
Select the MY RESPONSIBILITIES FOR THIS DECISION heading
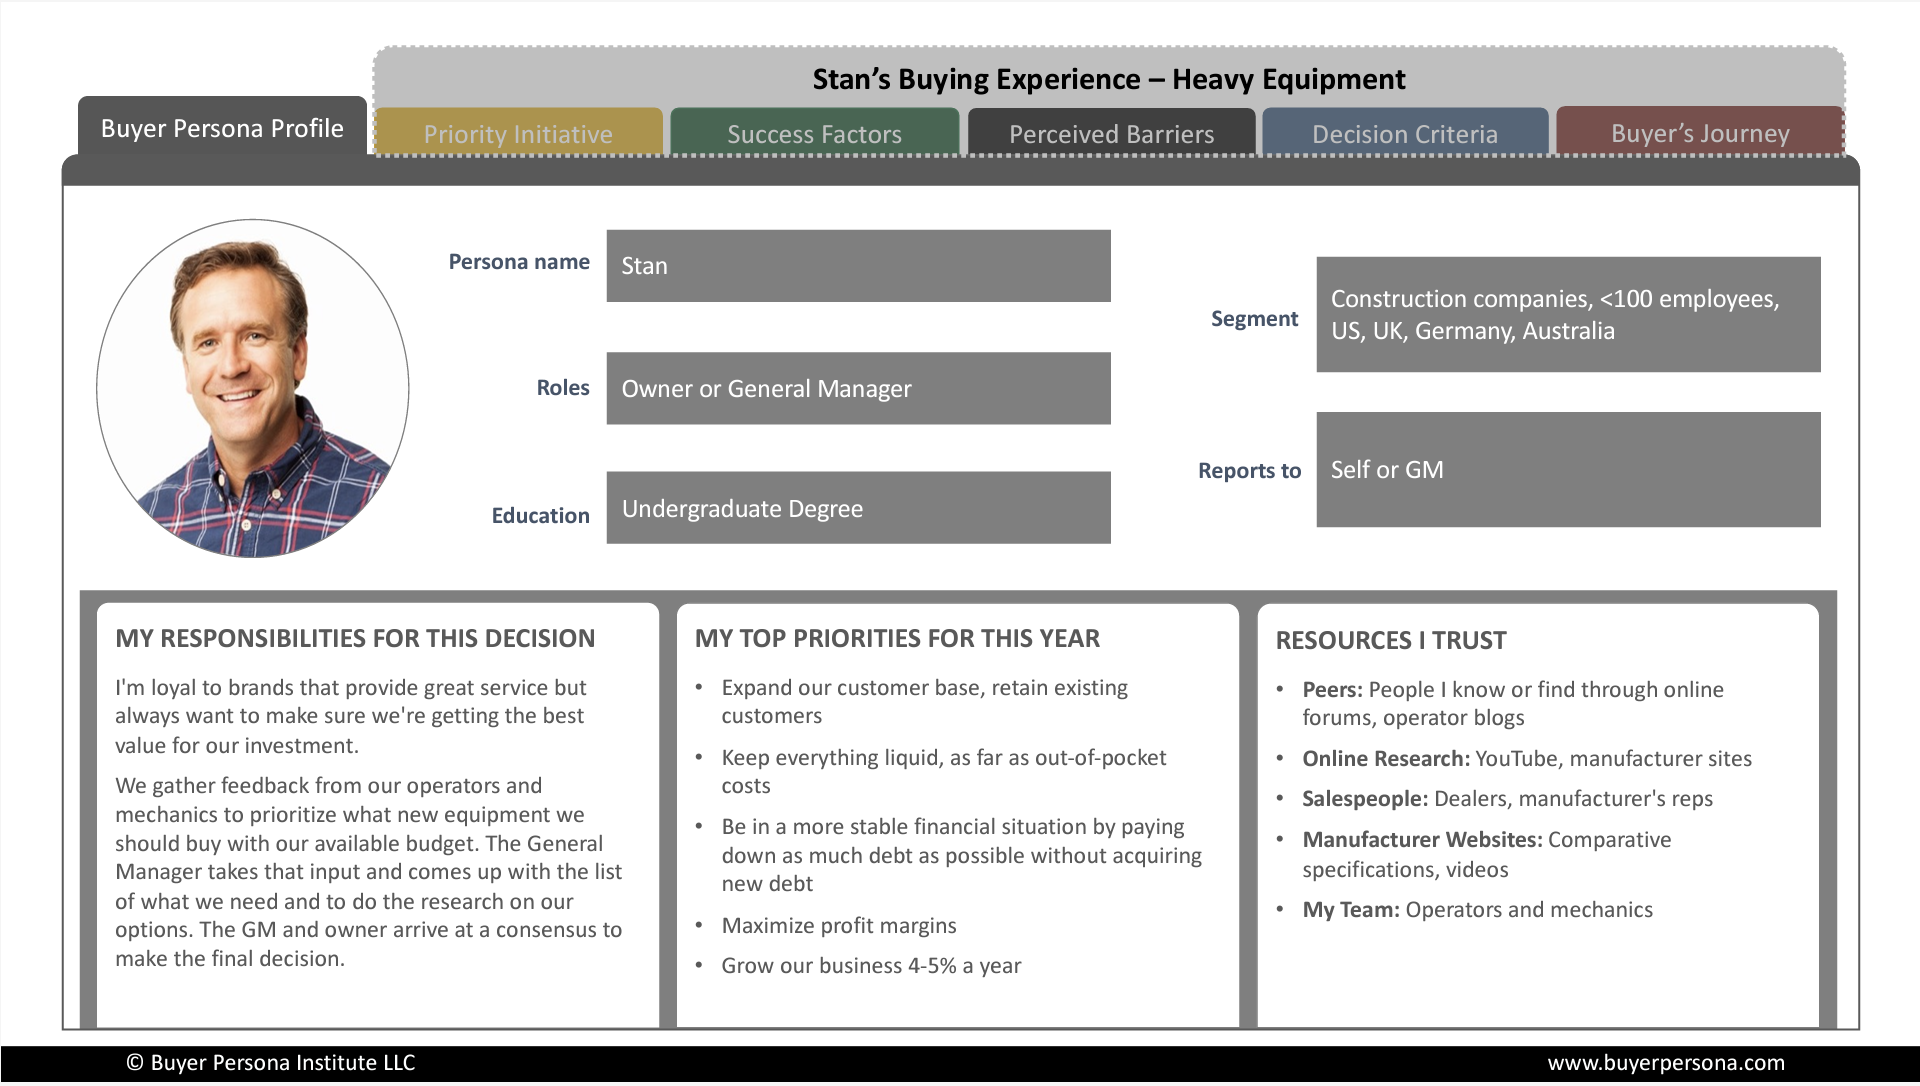tap(356, 638)
